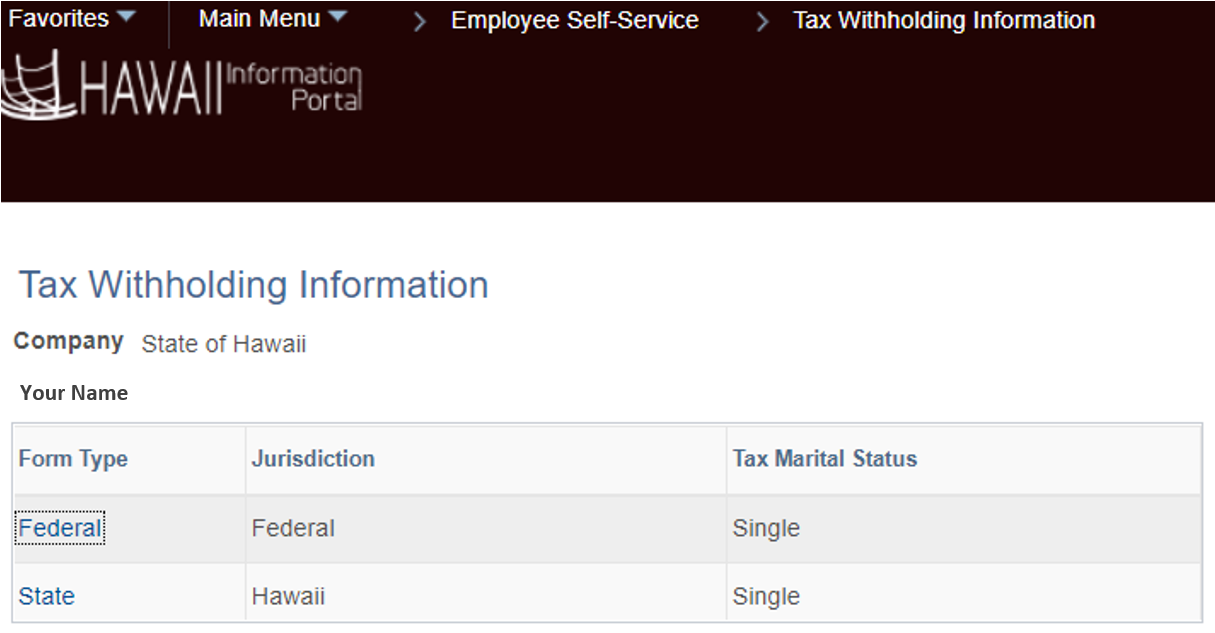Open the Federal form type link
The height and width of the screenshot is (633, 1215).
point(60,528)
